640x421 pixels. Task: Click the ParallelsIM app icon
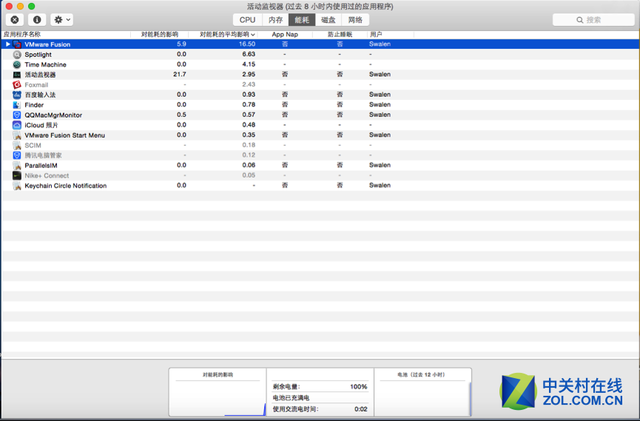click(17, 165)
